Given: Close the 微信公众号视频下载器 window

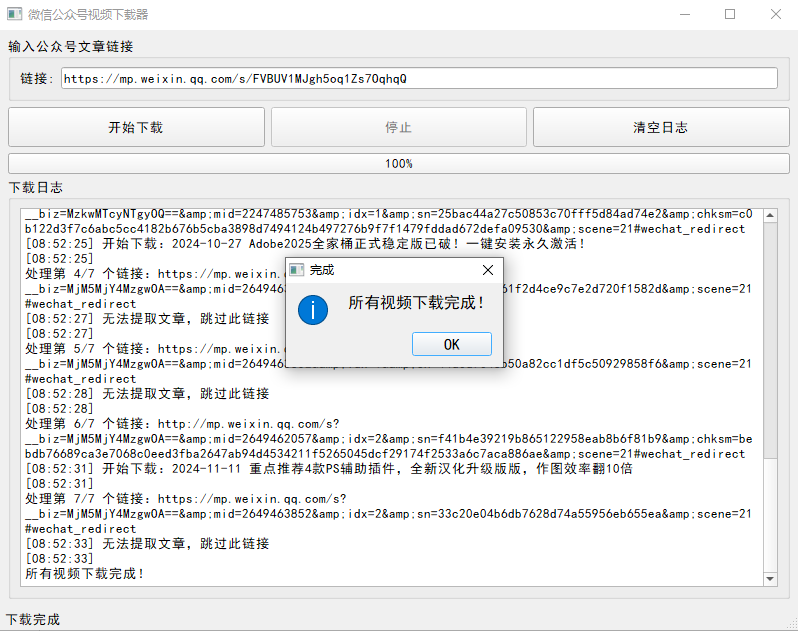Looking at the screenshot, I should click(775, 15).
